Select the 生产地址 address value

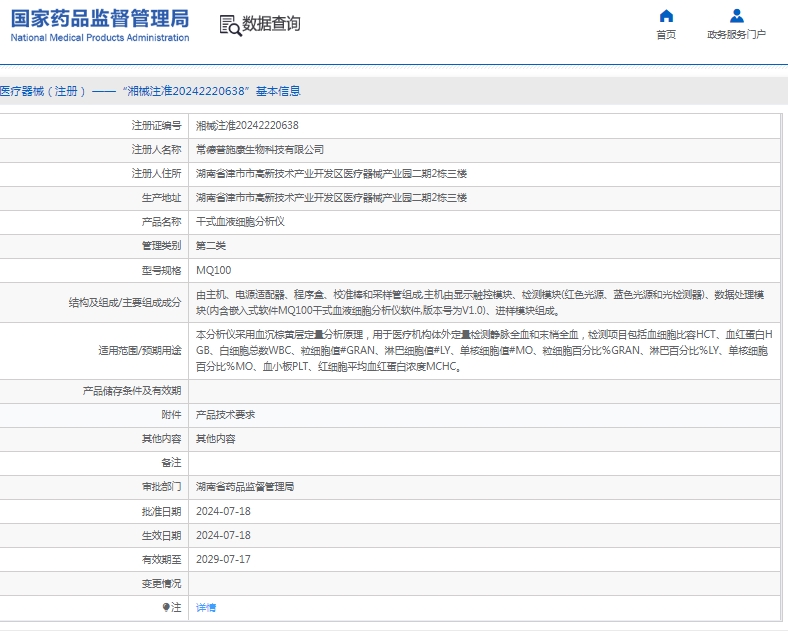(x=331, y=198)
